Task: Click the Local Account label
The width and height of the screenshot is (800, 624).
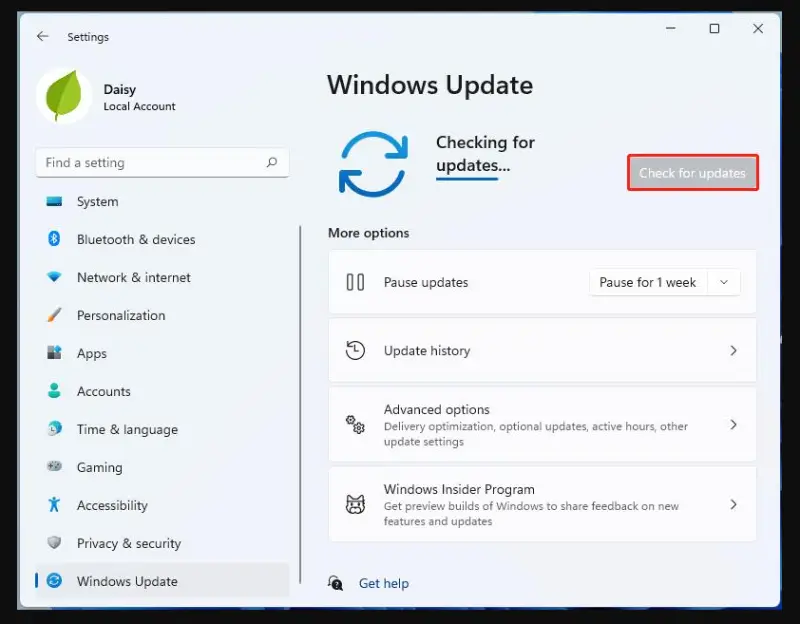Action: coord(139,106)
